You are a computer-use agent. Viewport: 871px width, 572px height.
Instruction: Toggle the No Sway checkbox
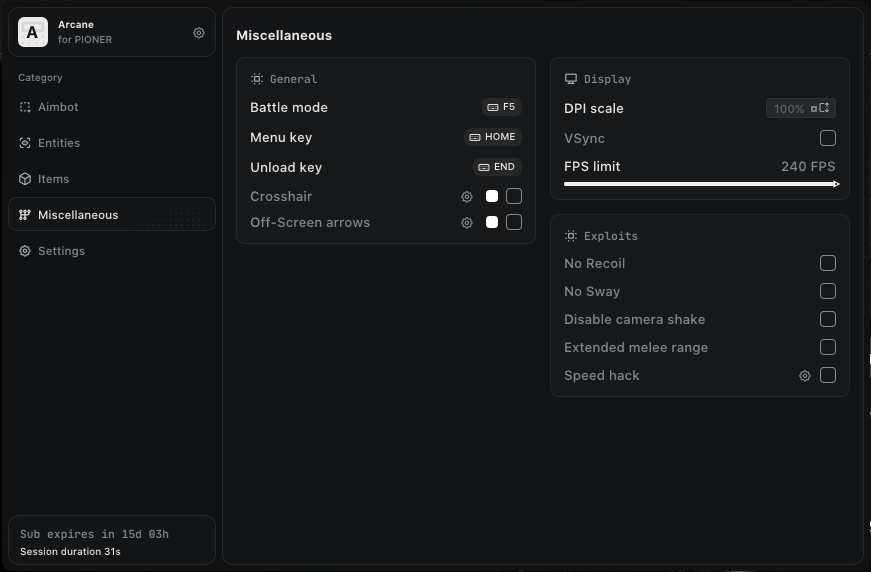[x=828, y=291]
